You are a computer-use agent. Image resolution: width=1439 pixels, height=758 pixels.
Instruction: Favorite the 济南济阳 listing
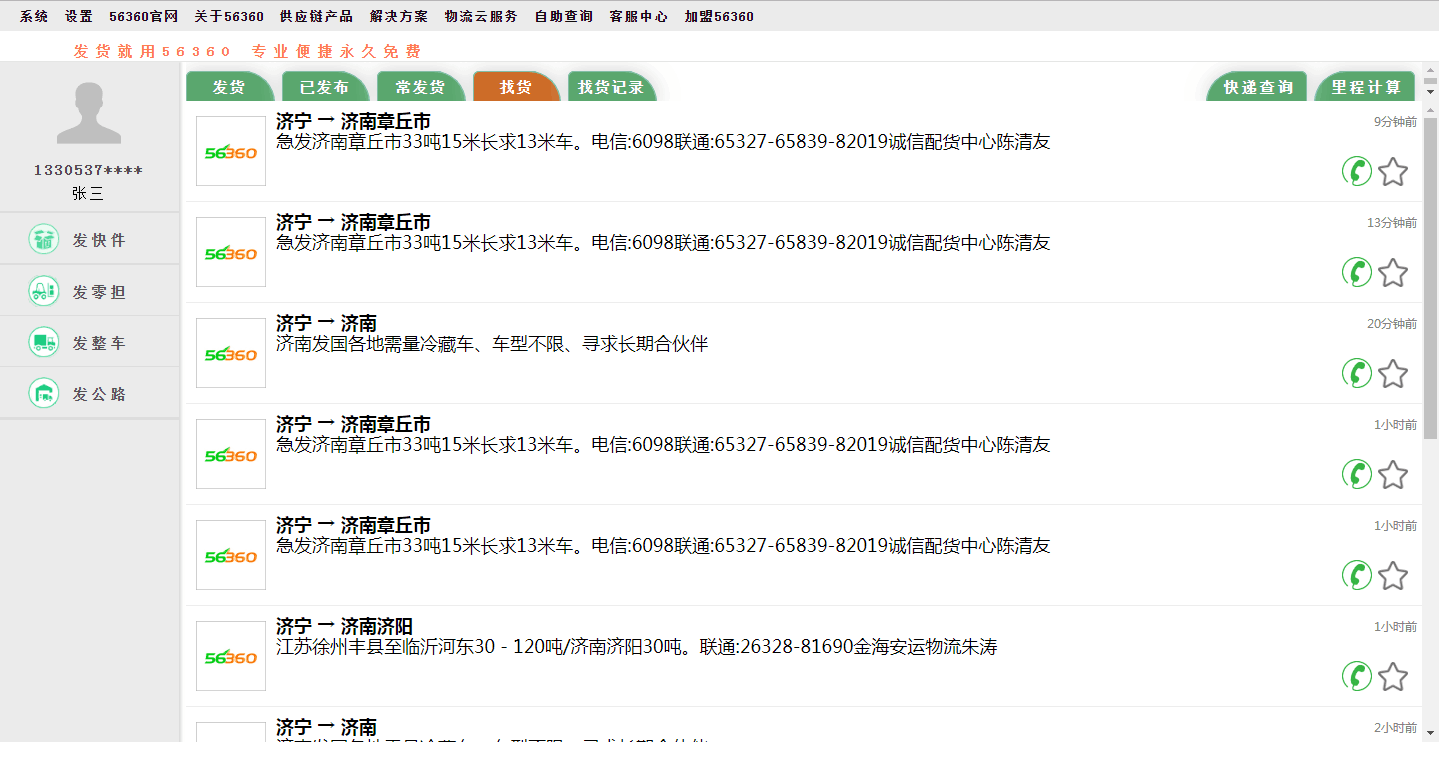[x=1393, y=677]
